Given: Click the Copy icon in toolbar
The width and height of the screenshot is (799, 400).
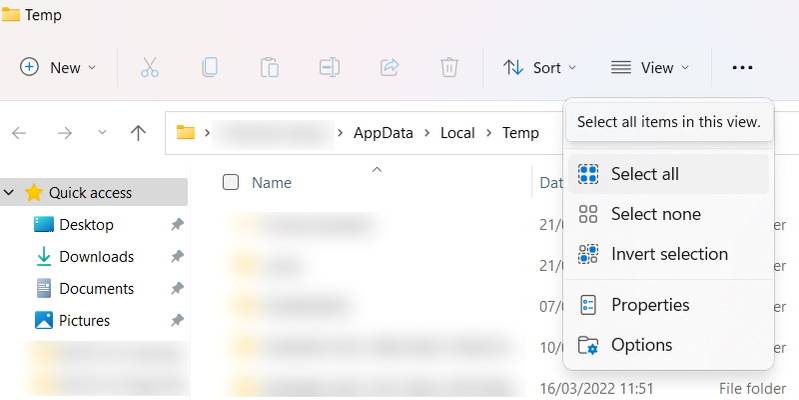Looking at the screenshot, I should tap(209, 67).
